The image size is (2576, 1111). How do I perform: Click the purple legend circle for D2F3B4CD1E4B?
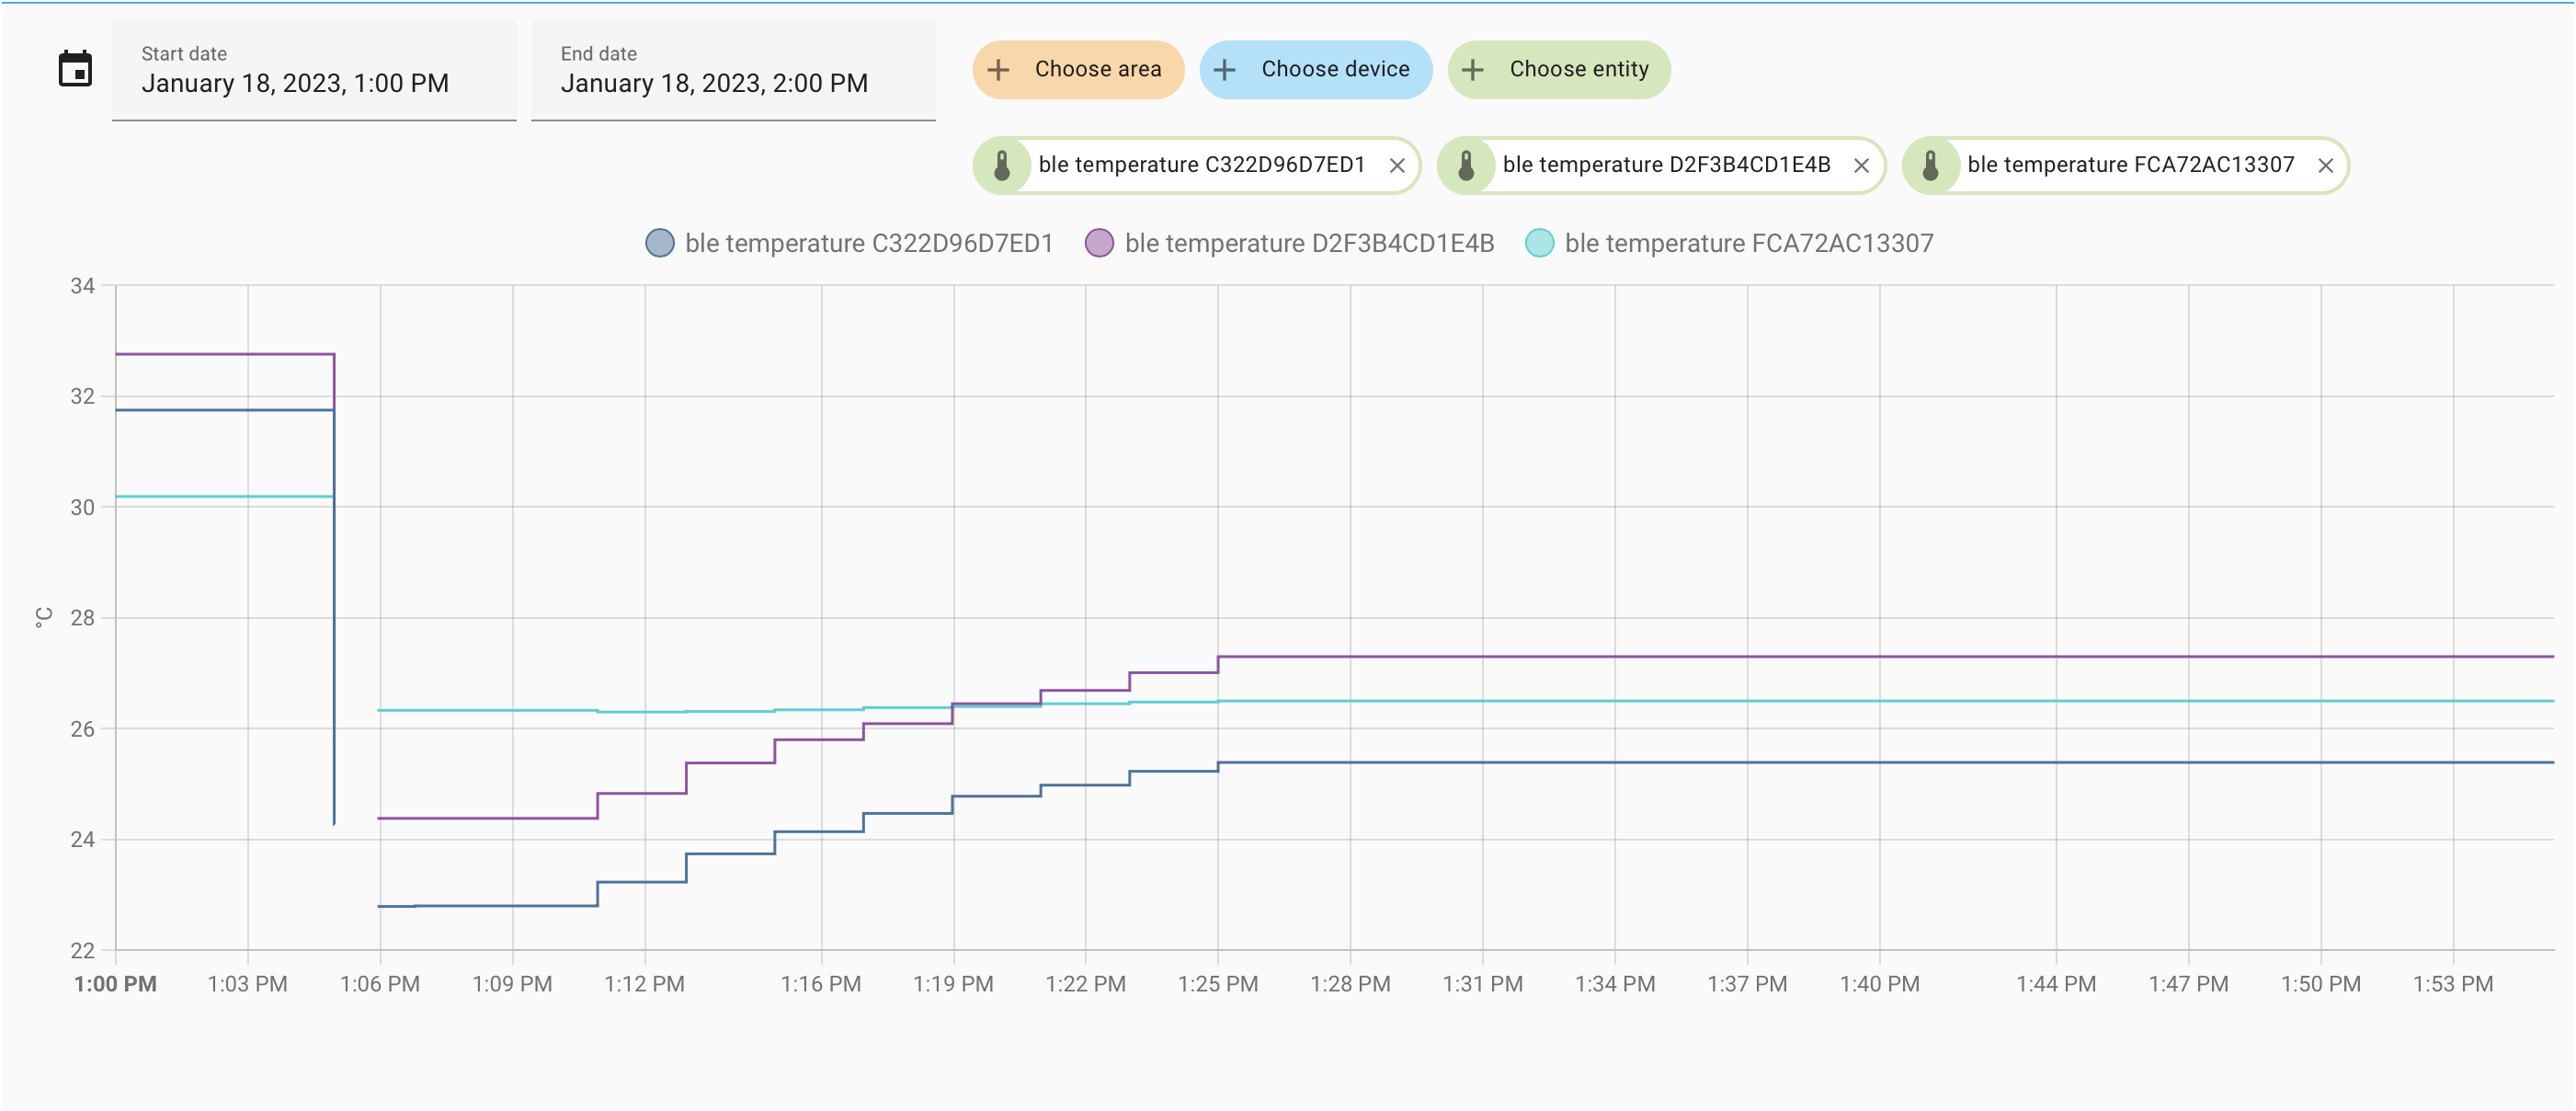pyautogui.click(x=1100, y=242)
